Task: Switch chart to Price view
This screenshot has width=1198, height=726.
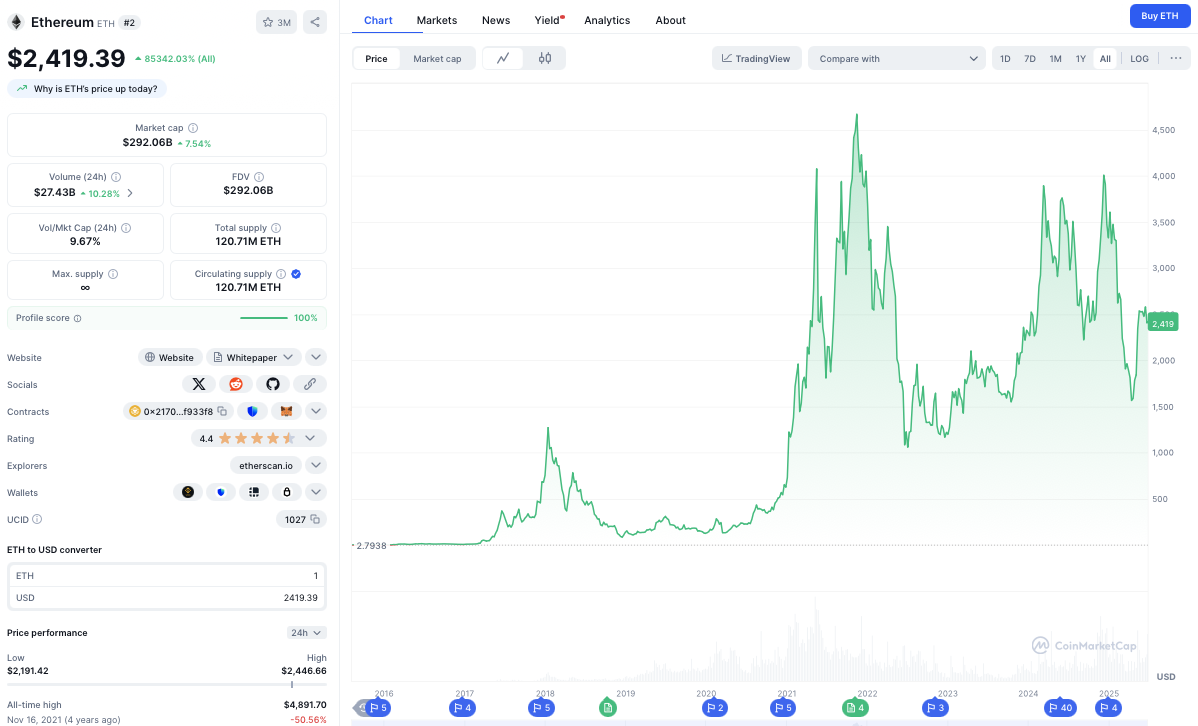Action: tap(376, 59)
